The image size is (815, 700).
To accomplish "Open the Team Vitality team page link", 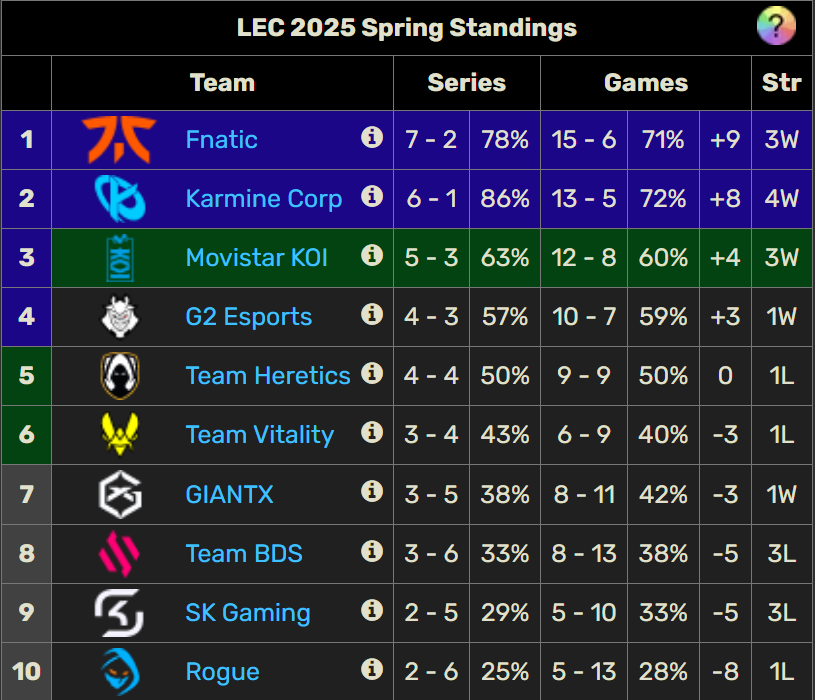I will (259, 434).
